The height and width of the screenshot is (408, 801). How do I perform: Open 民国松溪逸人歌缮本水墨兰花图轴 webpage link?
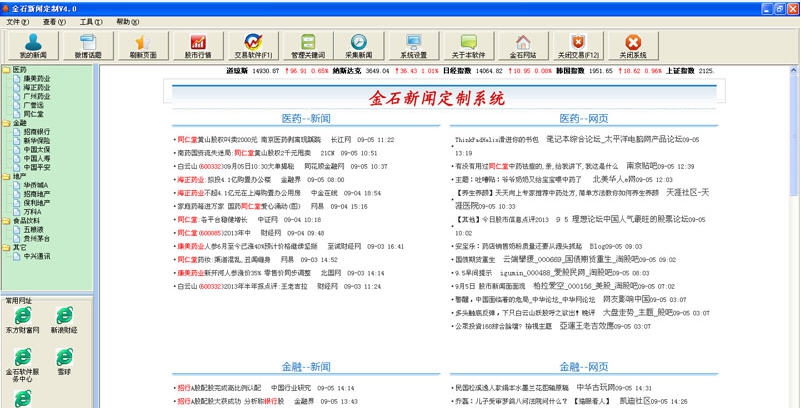(510, 388)
